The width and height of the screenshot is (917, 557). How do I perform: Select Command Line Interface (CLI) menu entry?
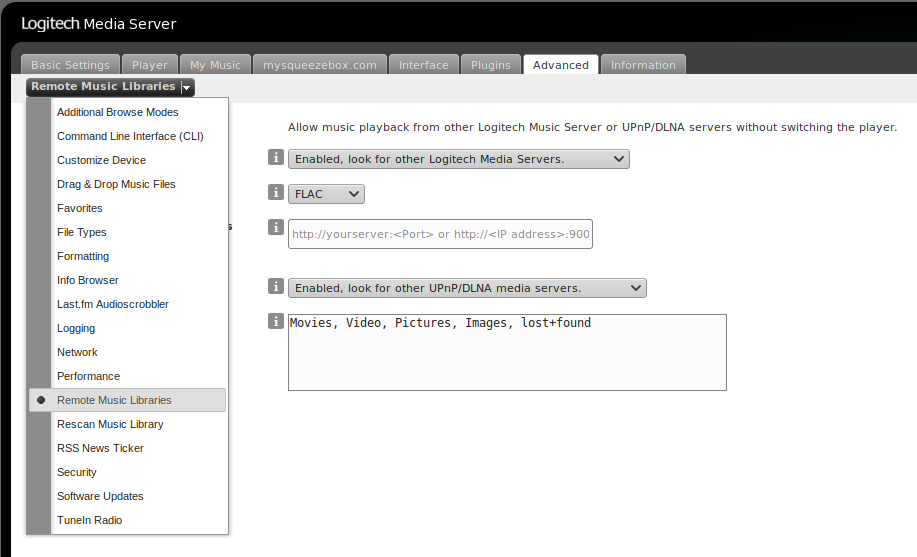tap(127, 136)
